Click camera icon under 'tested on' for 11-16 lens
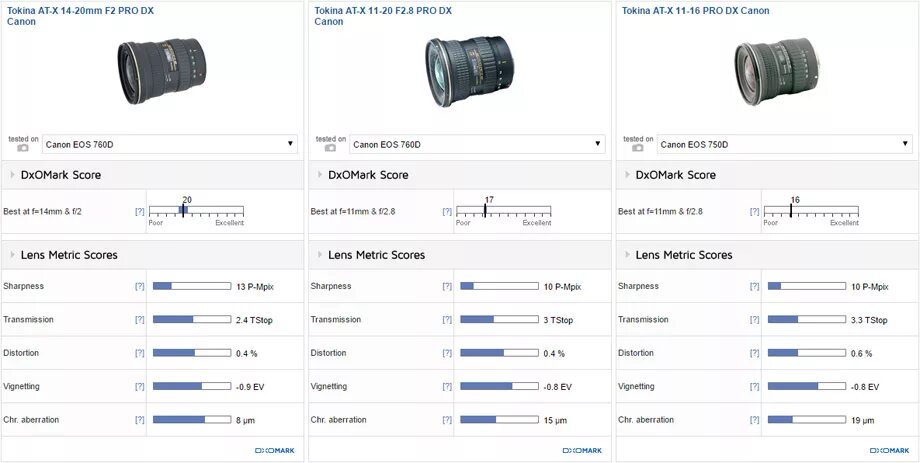Image resolution: width=920 pixels, height=463 pixels. [x=638, y=148]
